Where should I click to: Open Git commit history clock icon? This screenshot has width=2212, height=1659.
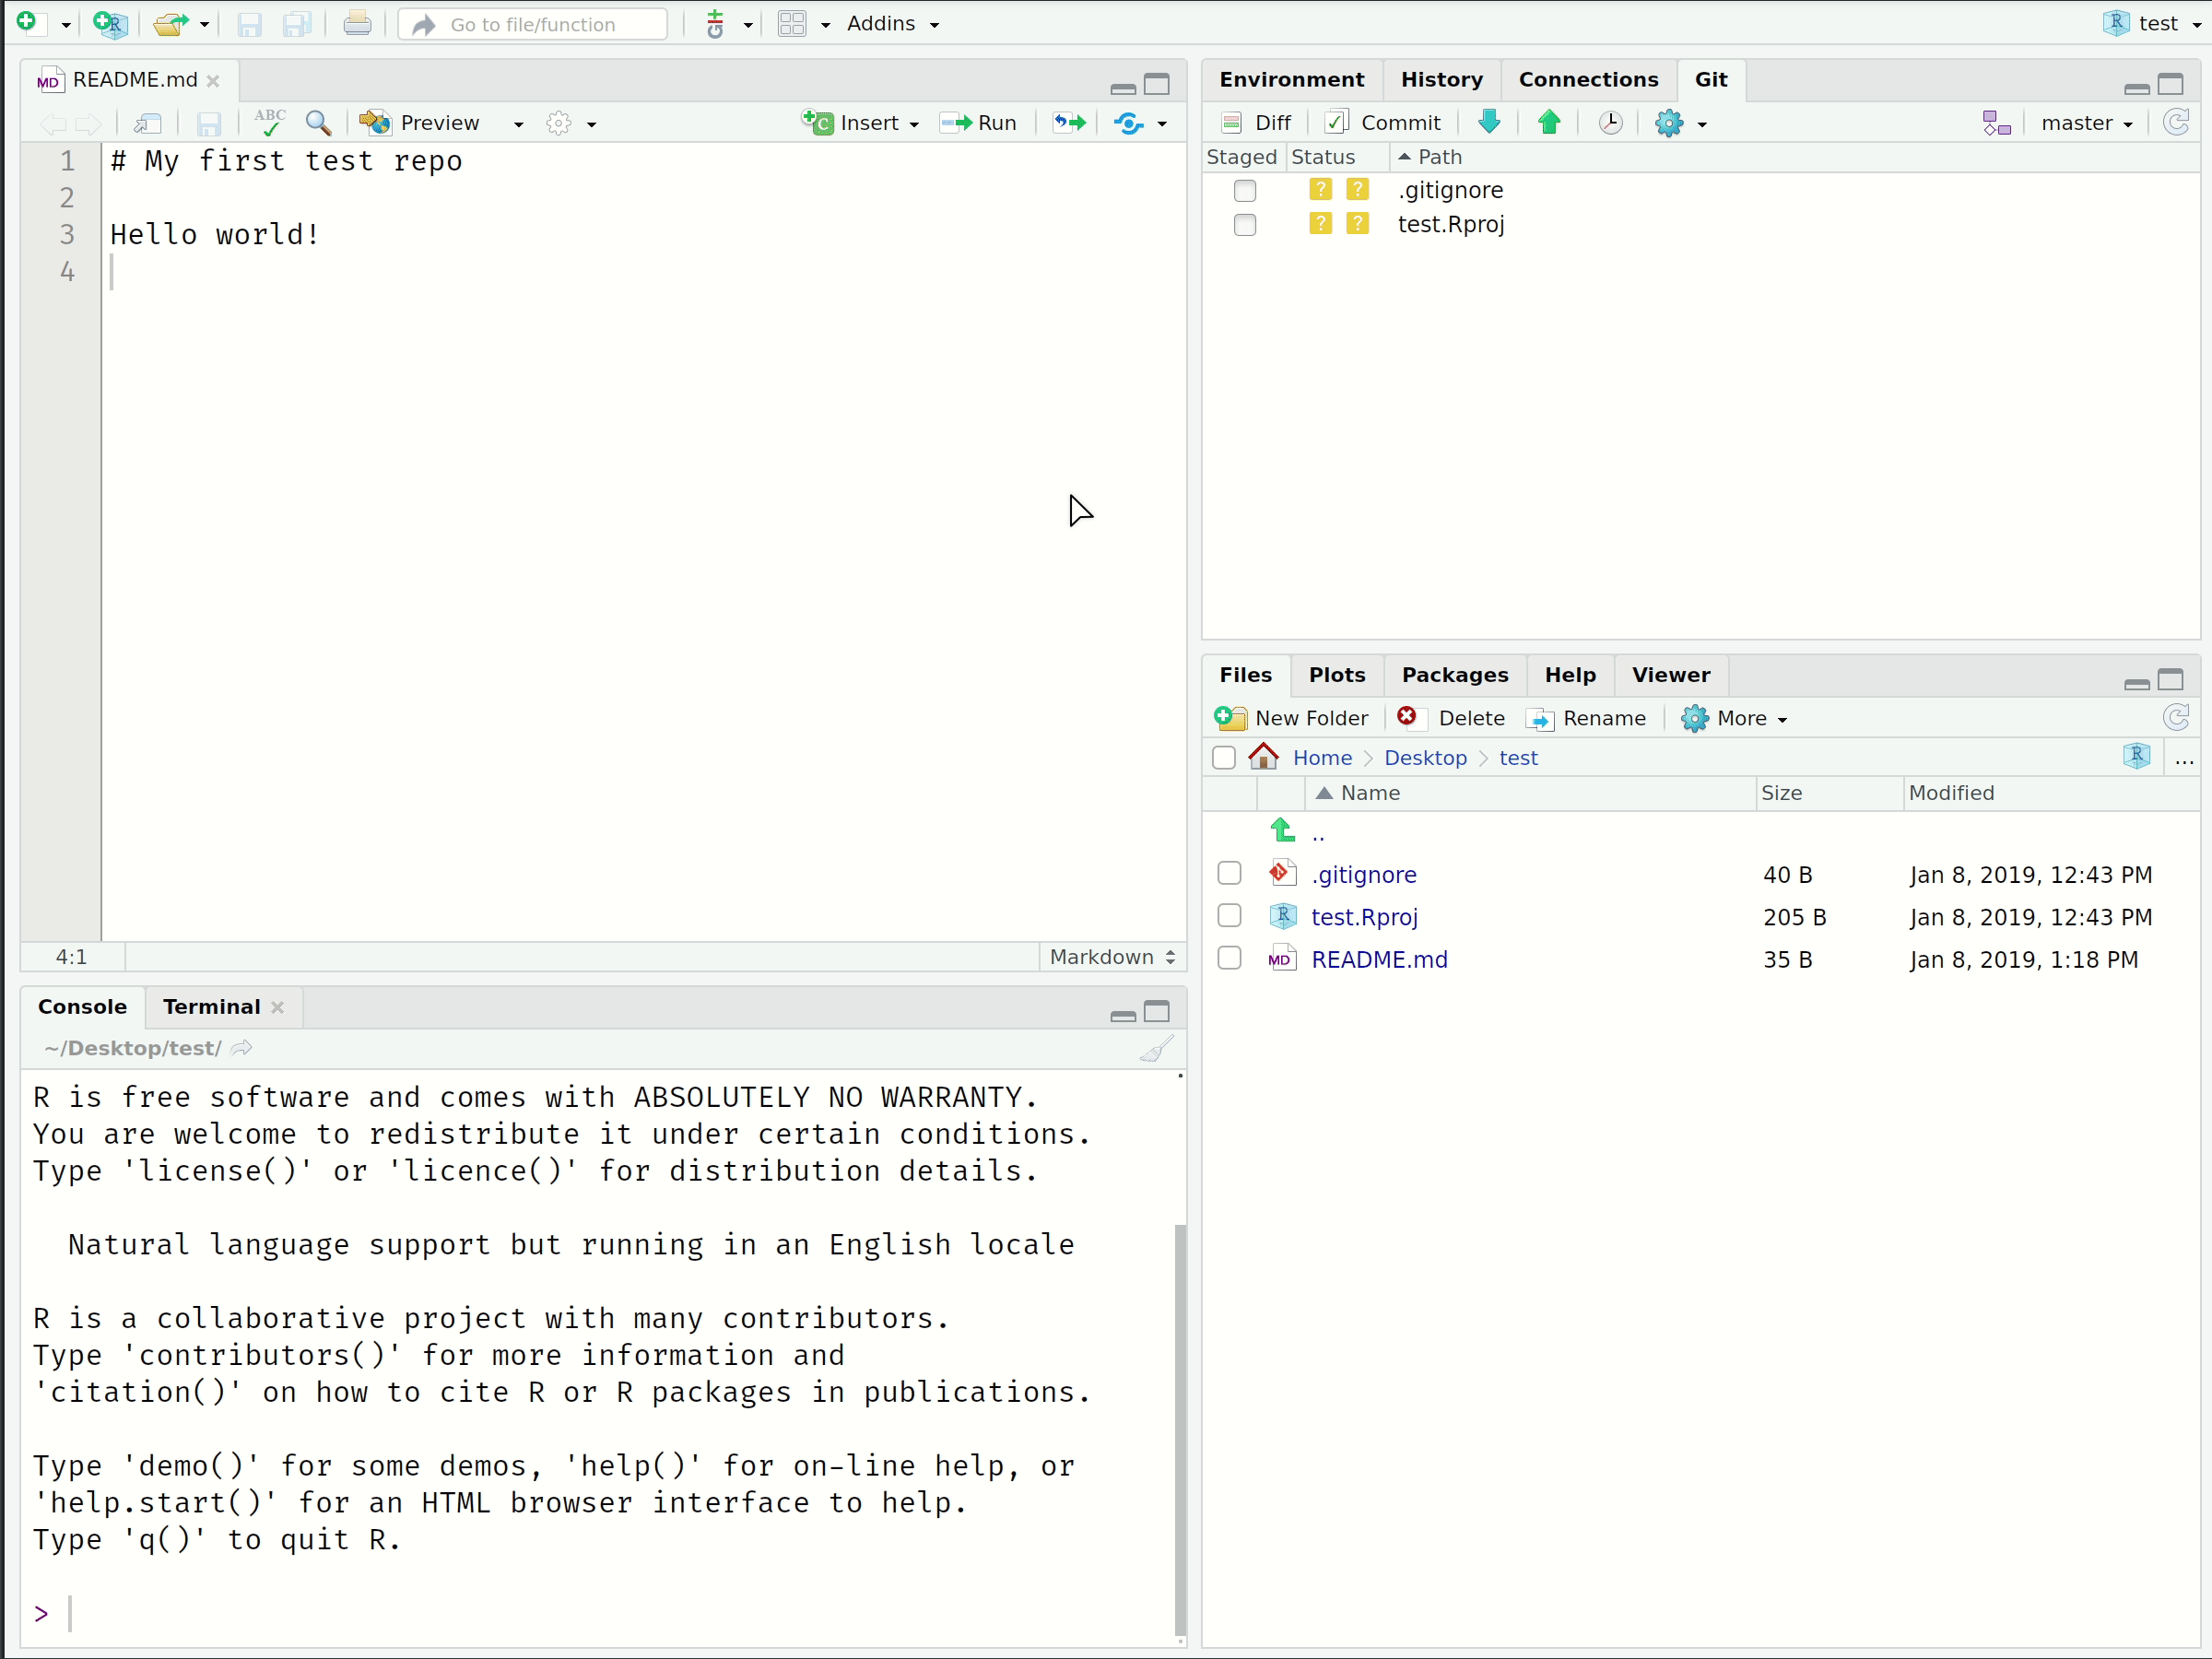(1610, 122)
